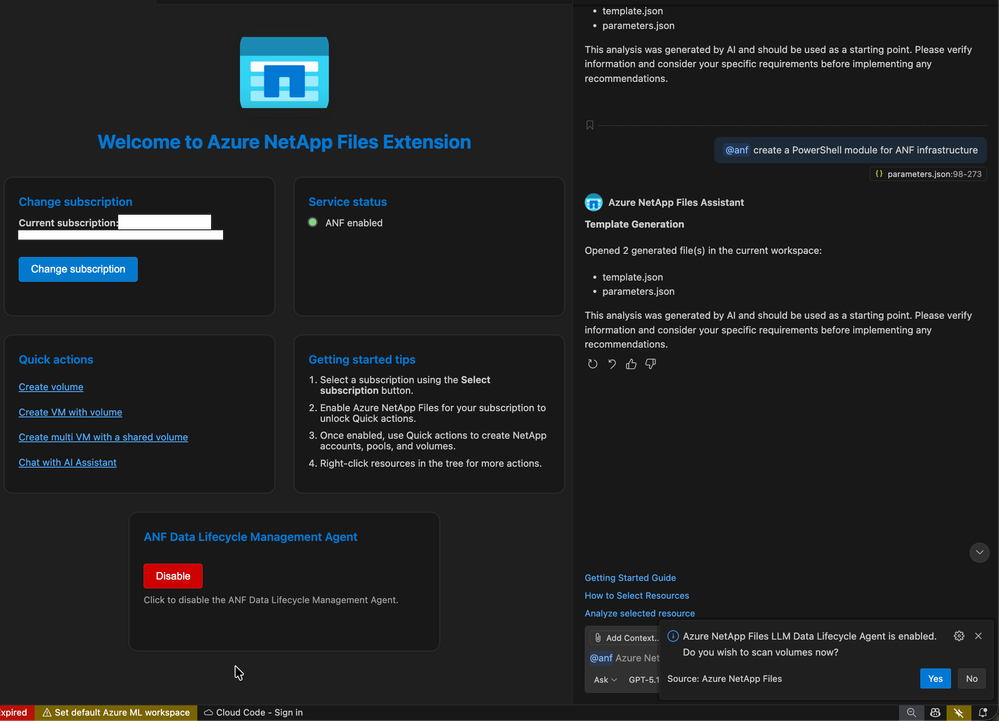Click the scroll-to-bottom chevron in chat
Screen dimensions: 999x721
pos(979,552)
